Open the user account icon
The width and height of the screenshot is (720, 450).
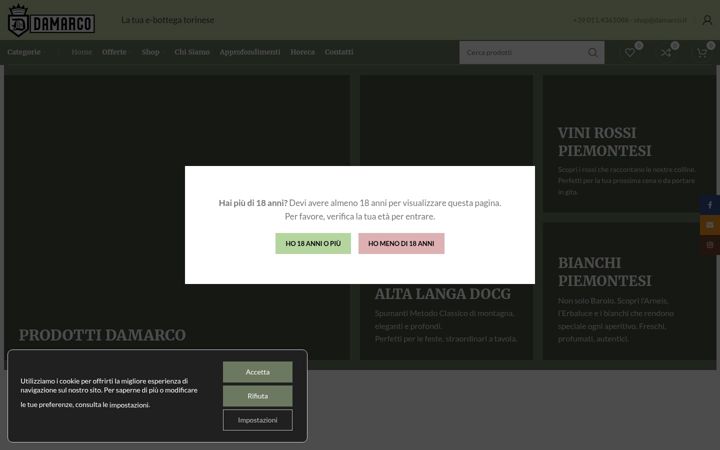pyautogui.click(x=707, y=20)
